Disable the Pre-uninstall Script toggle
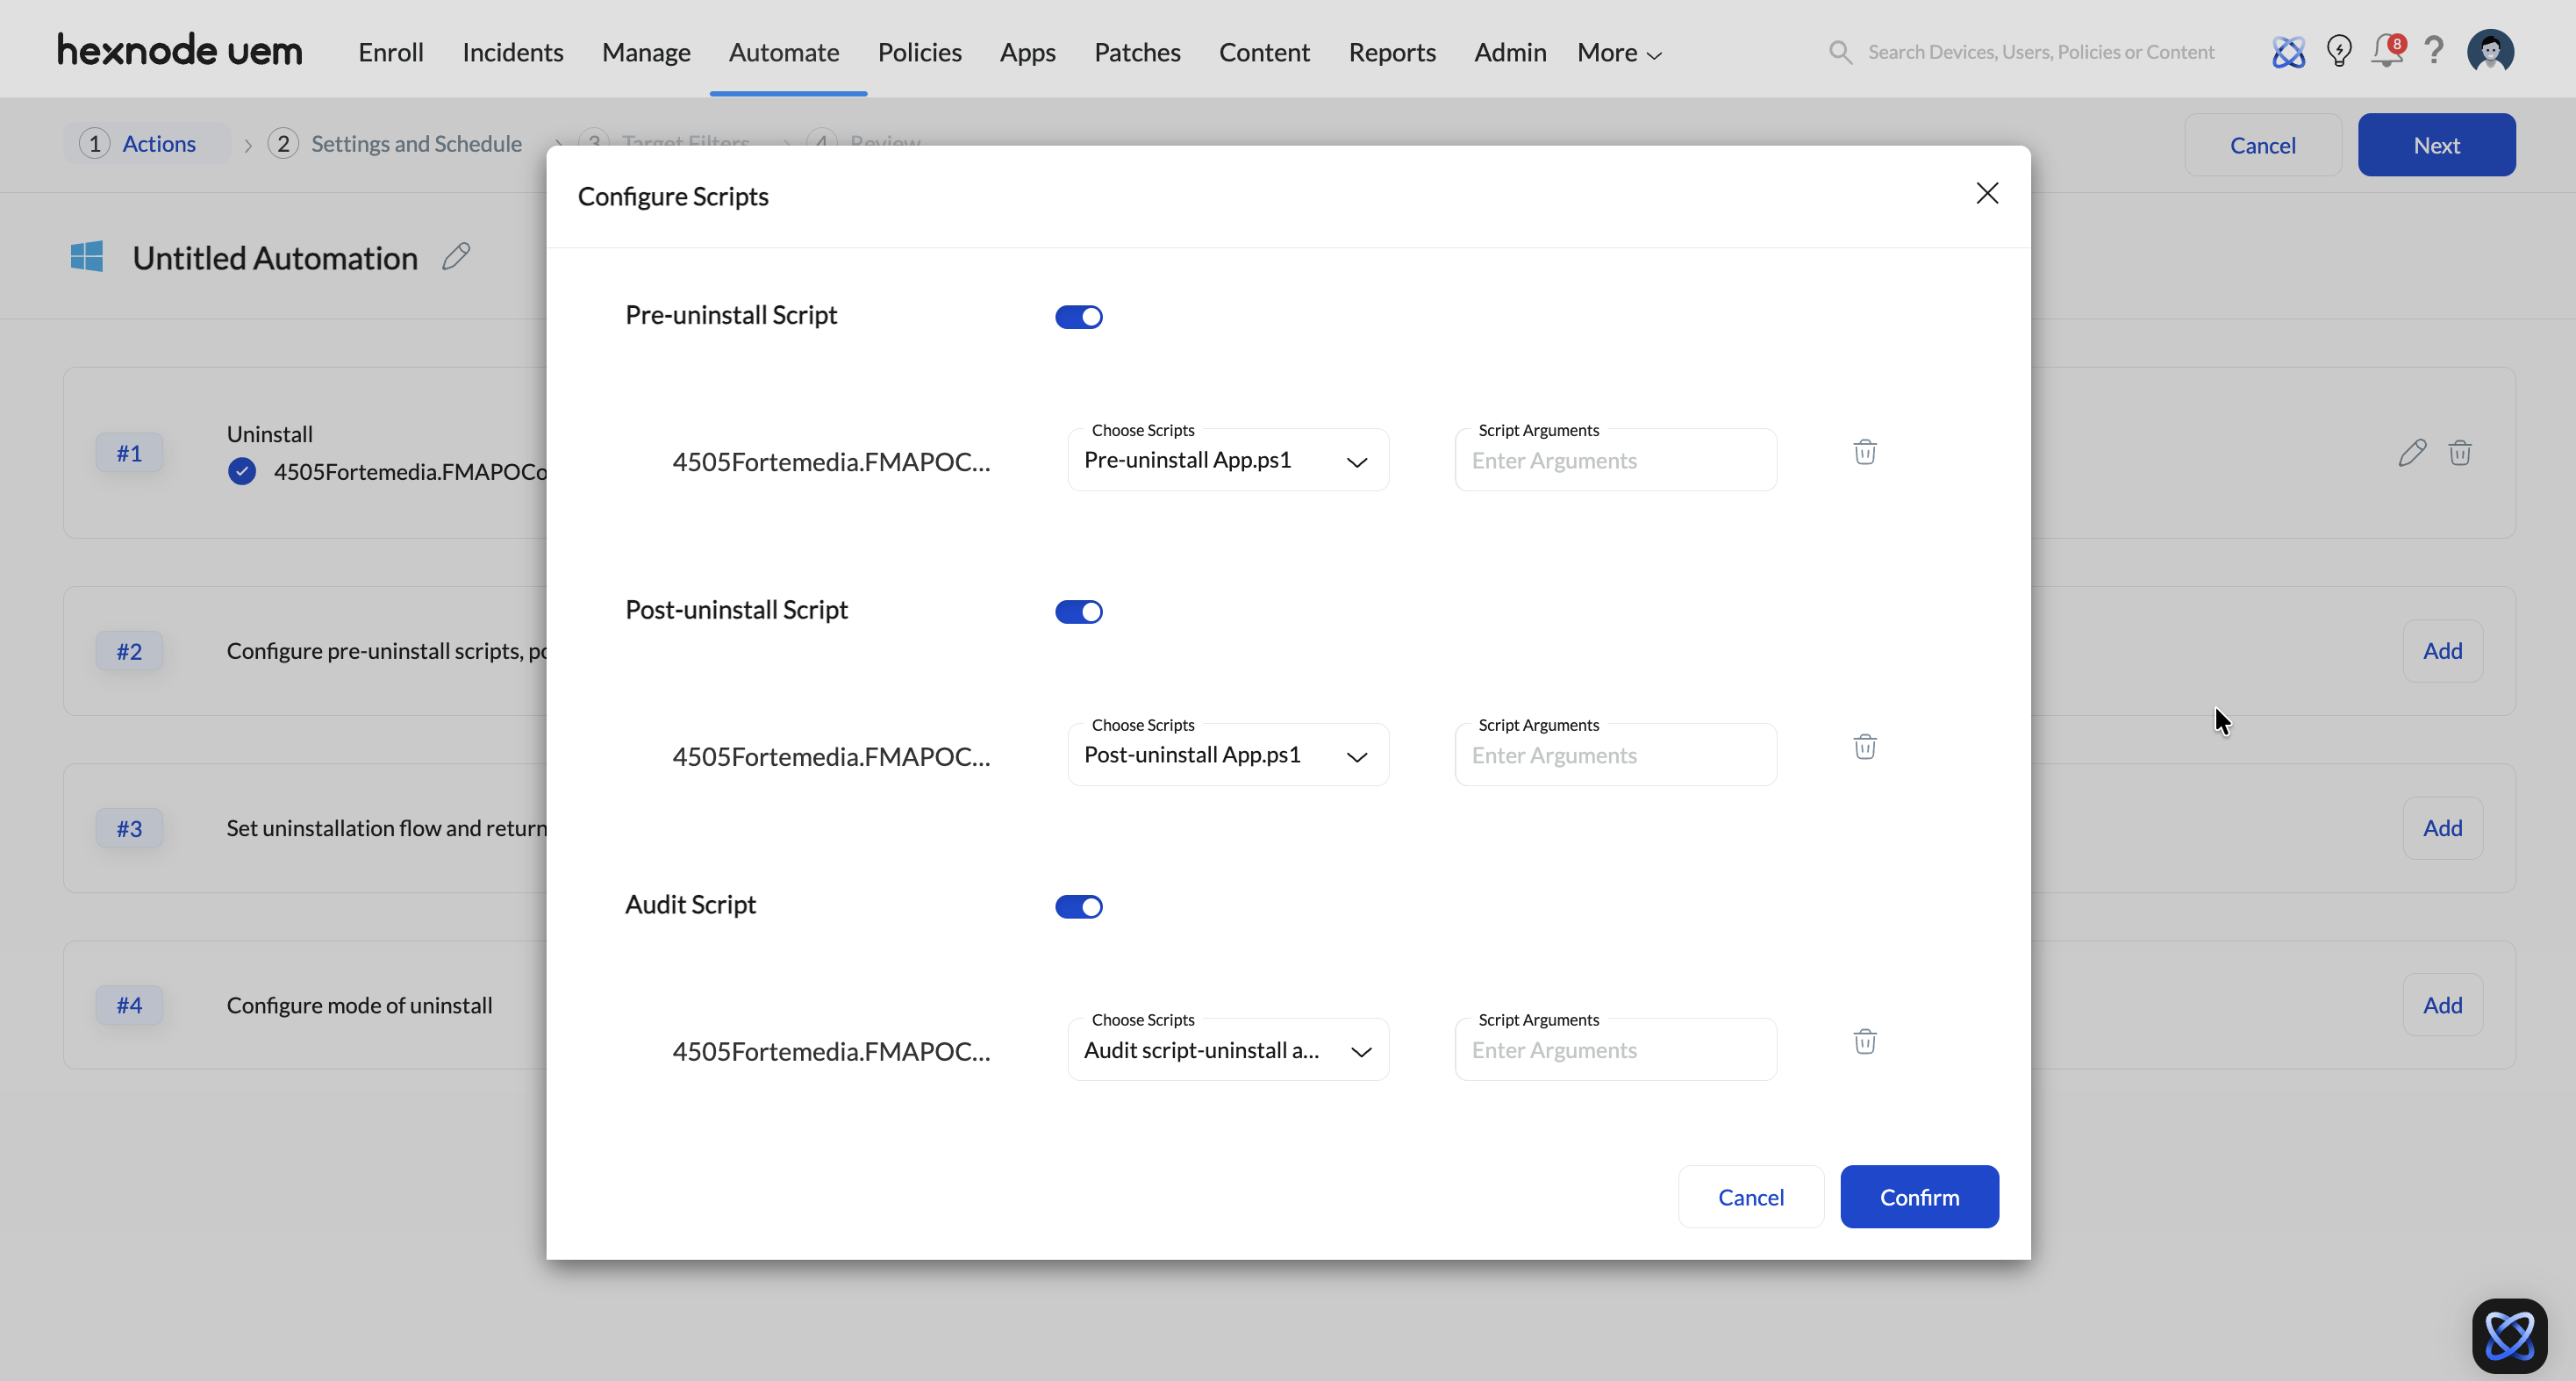Image resolution: width=2576 pixels, height=1381 pixels. (1078, 317)
